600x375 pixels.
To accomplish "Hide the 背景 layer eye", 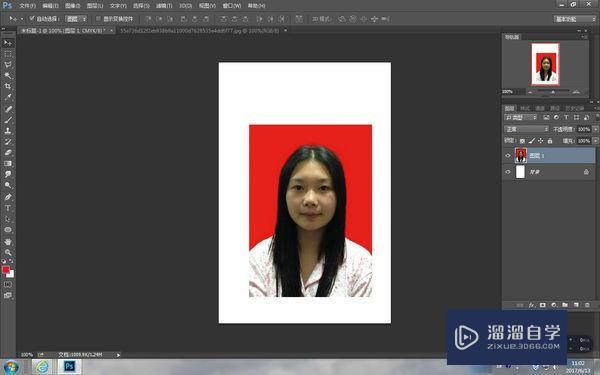I will 508,172.
